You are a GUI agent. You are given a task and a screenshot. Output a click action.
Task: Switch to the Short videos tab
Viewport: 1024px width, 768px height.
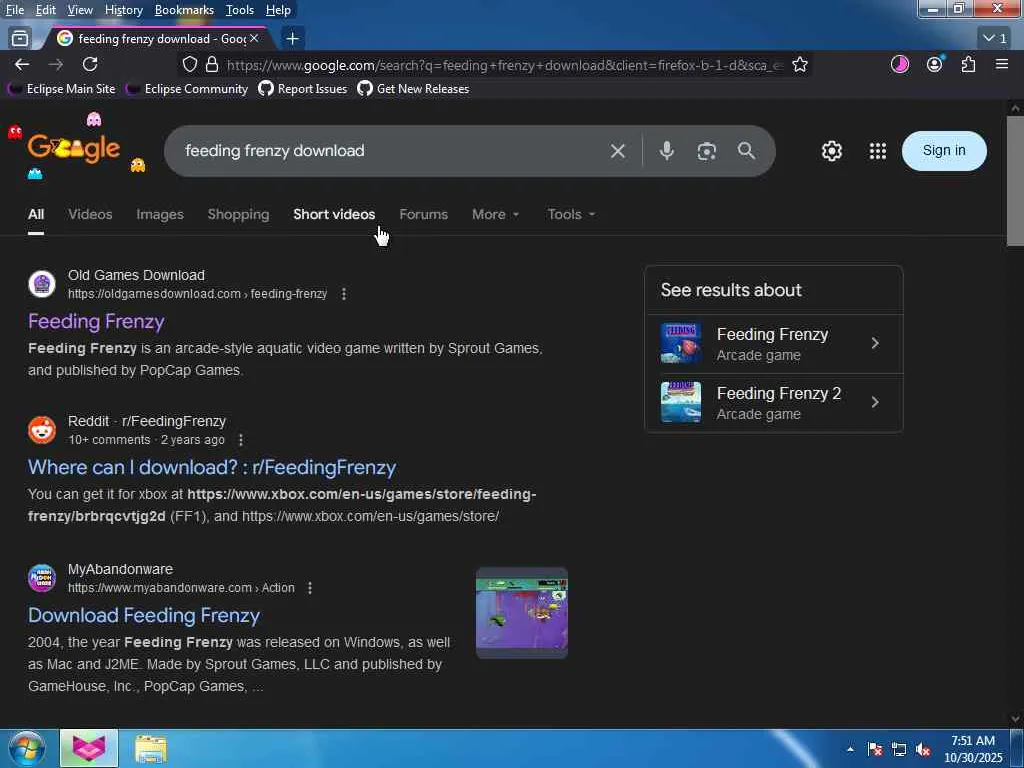click(x=334, y=214)
